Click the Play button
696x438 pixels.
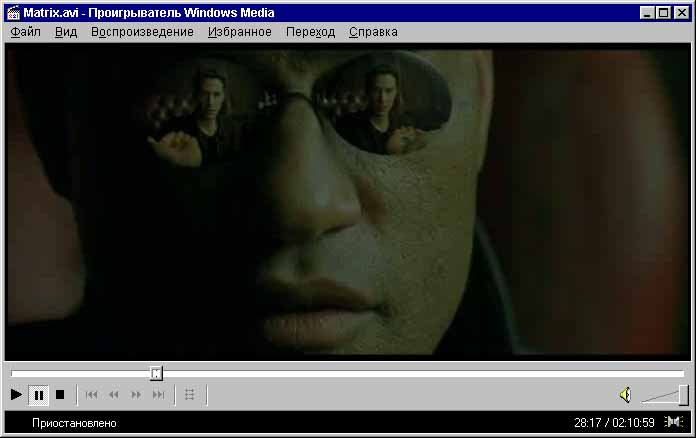point(16,395)
